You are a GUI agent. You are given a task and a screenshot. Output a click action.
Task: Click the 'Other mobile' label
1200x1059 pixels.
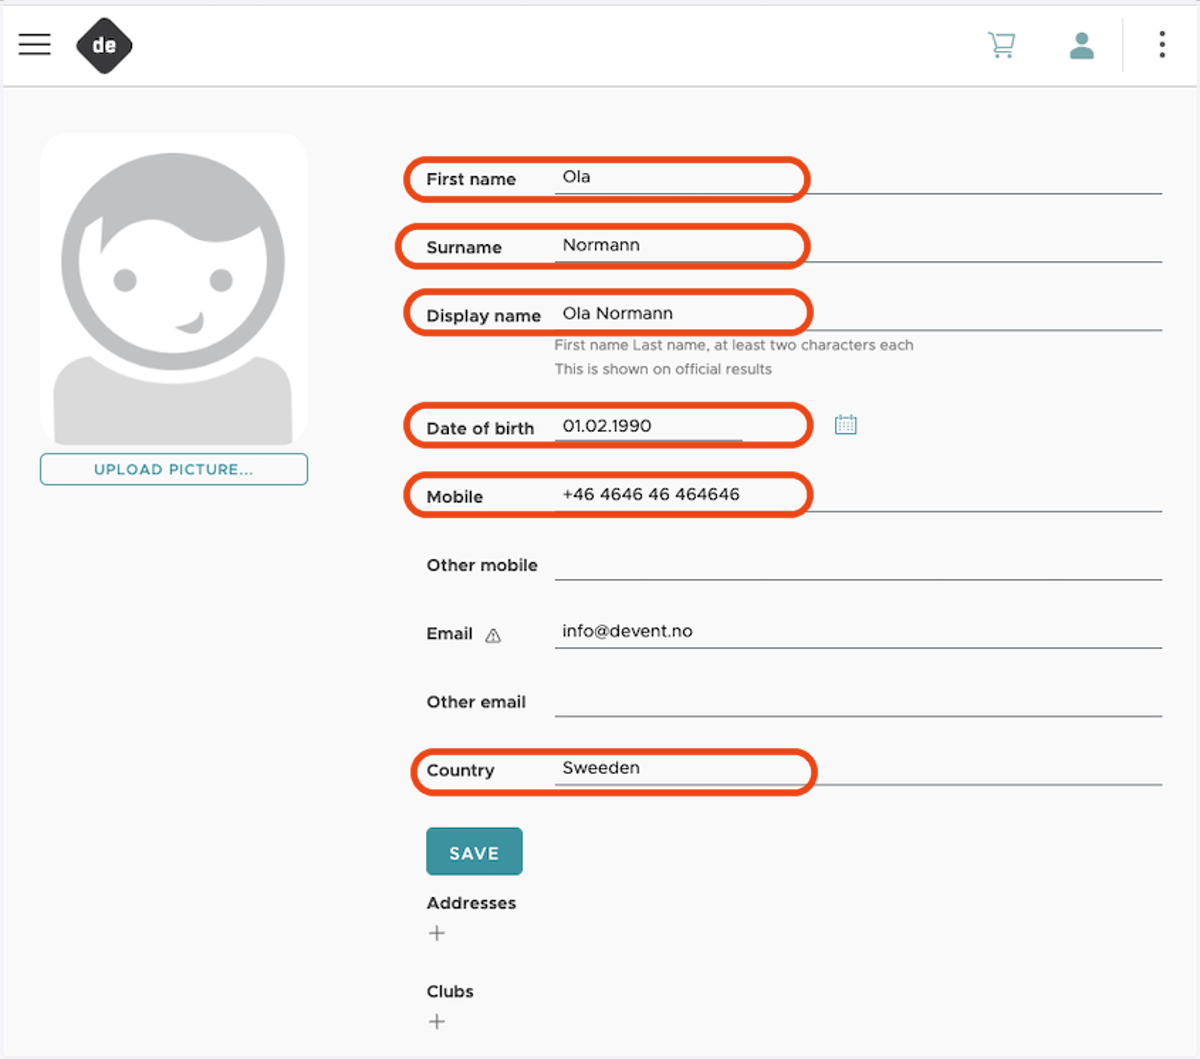pos(482,565)
